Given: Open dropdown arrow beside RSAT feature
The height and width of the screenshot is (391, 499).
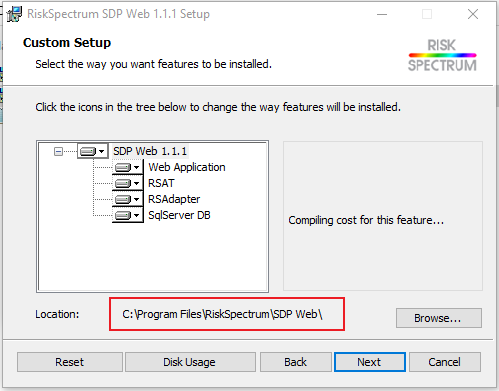Looking at the screenshot, I should pyautogui.click(x=137, y=183).
